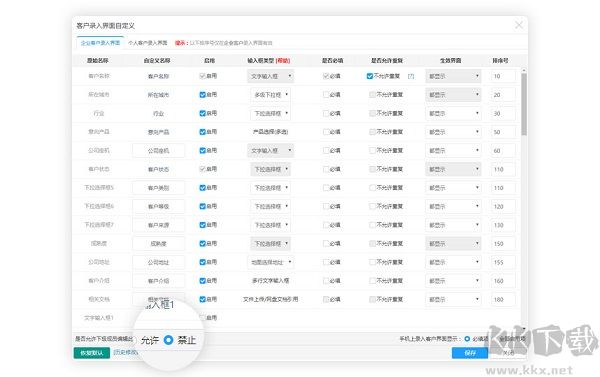Screen dimensions: 600x377
Task: Open 都显示 dropdown in the 相关文档 row
Action: 453,299
